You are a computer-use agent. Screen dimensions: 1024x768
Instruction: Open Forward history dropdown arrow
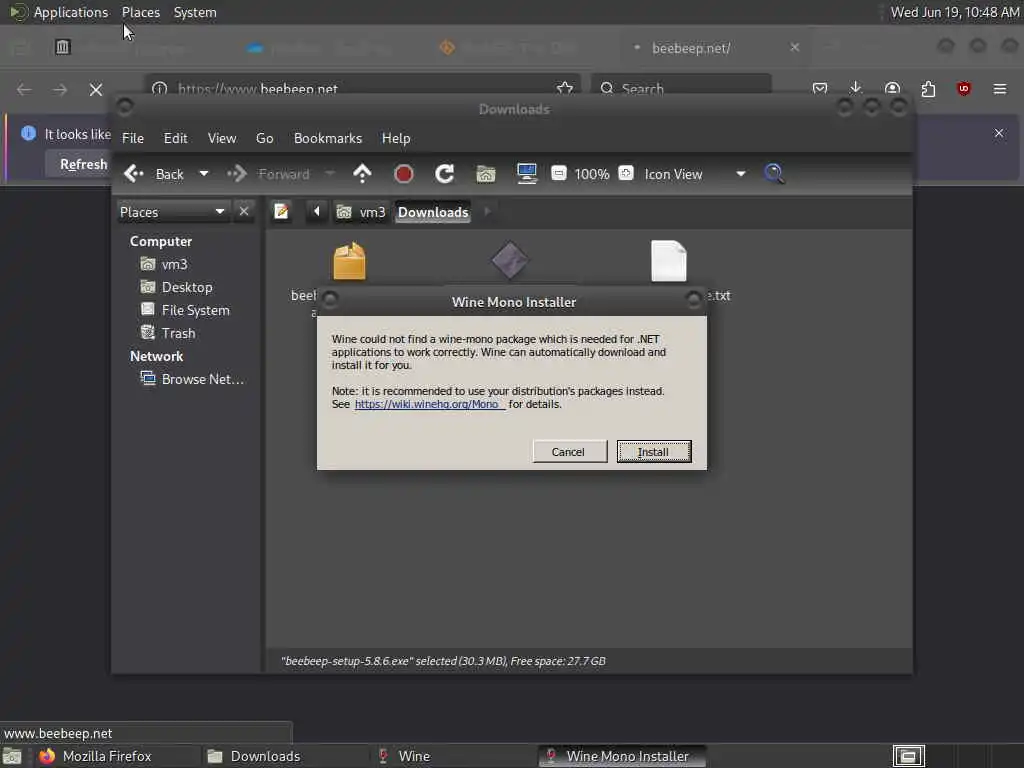[x=330, y=174]
